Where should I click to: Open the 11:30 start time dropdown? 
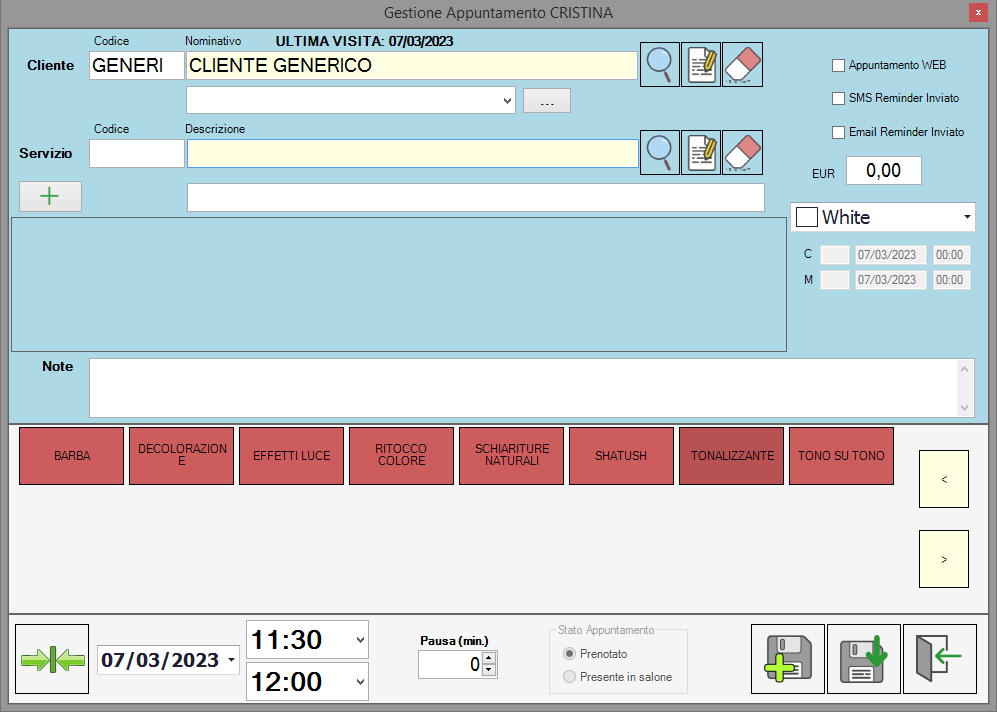[360, 639]
